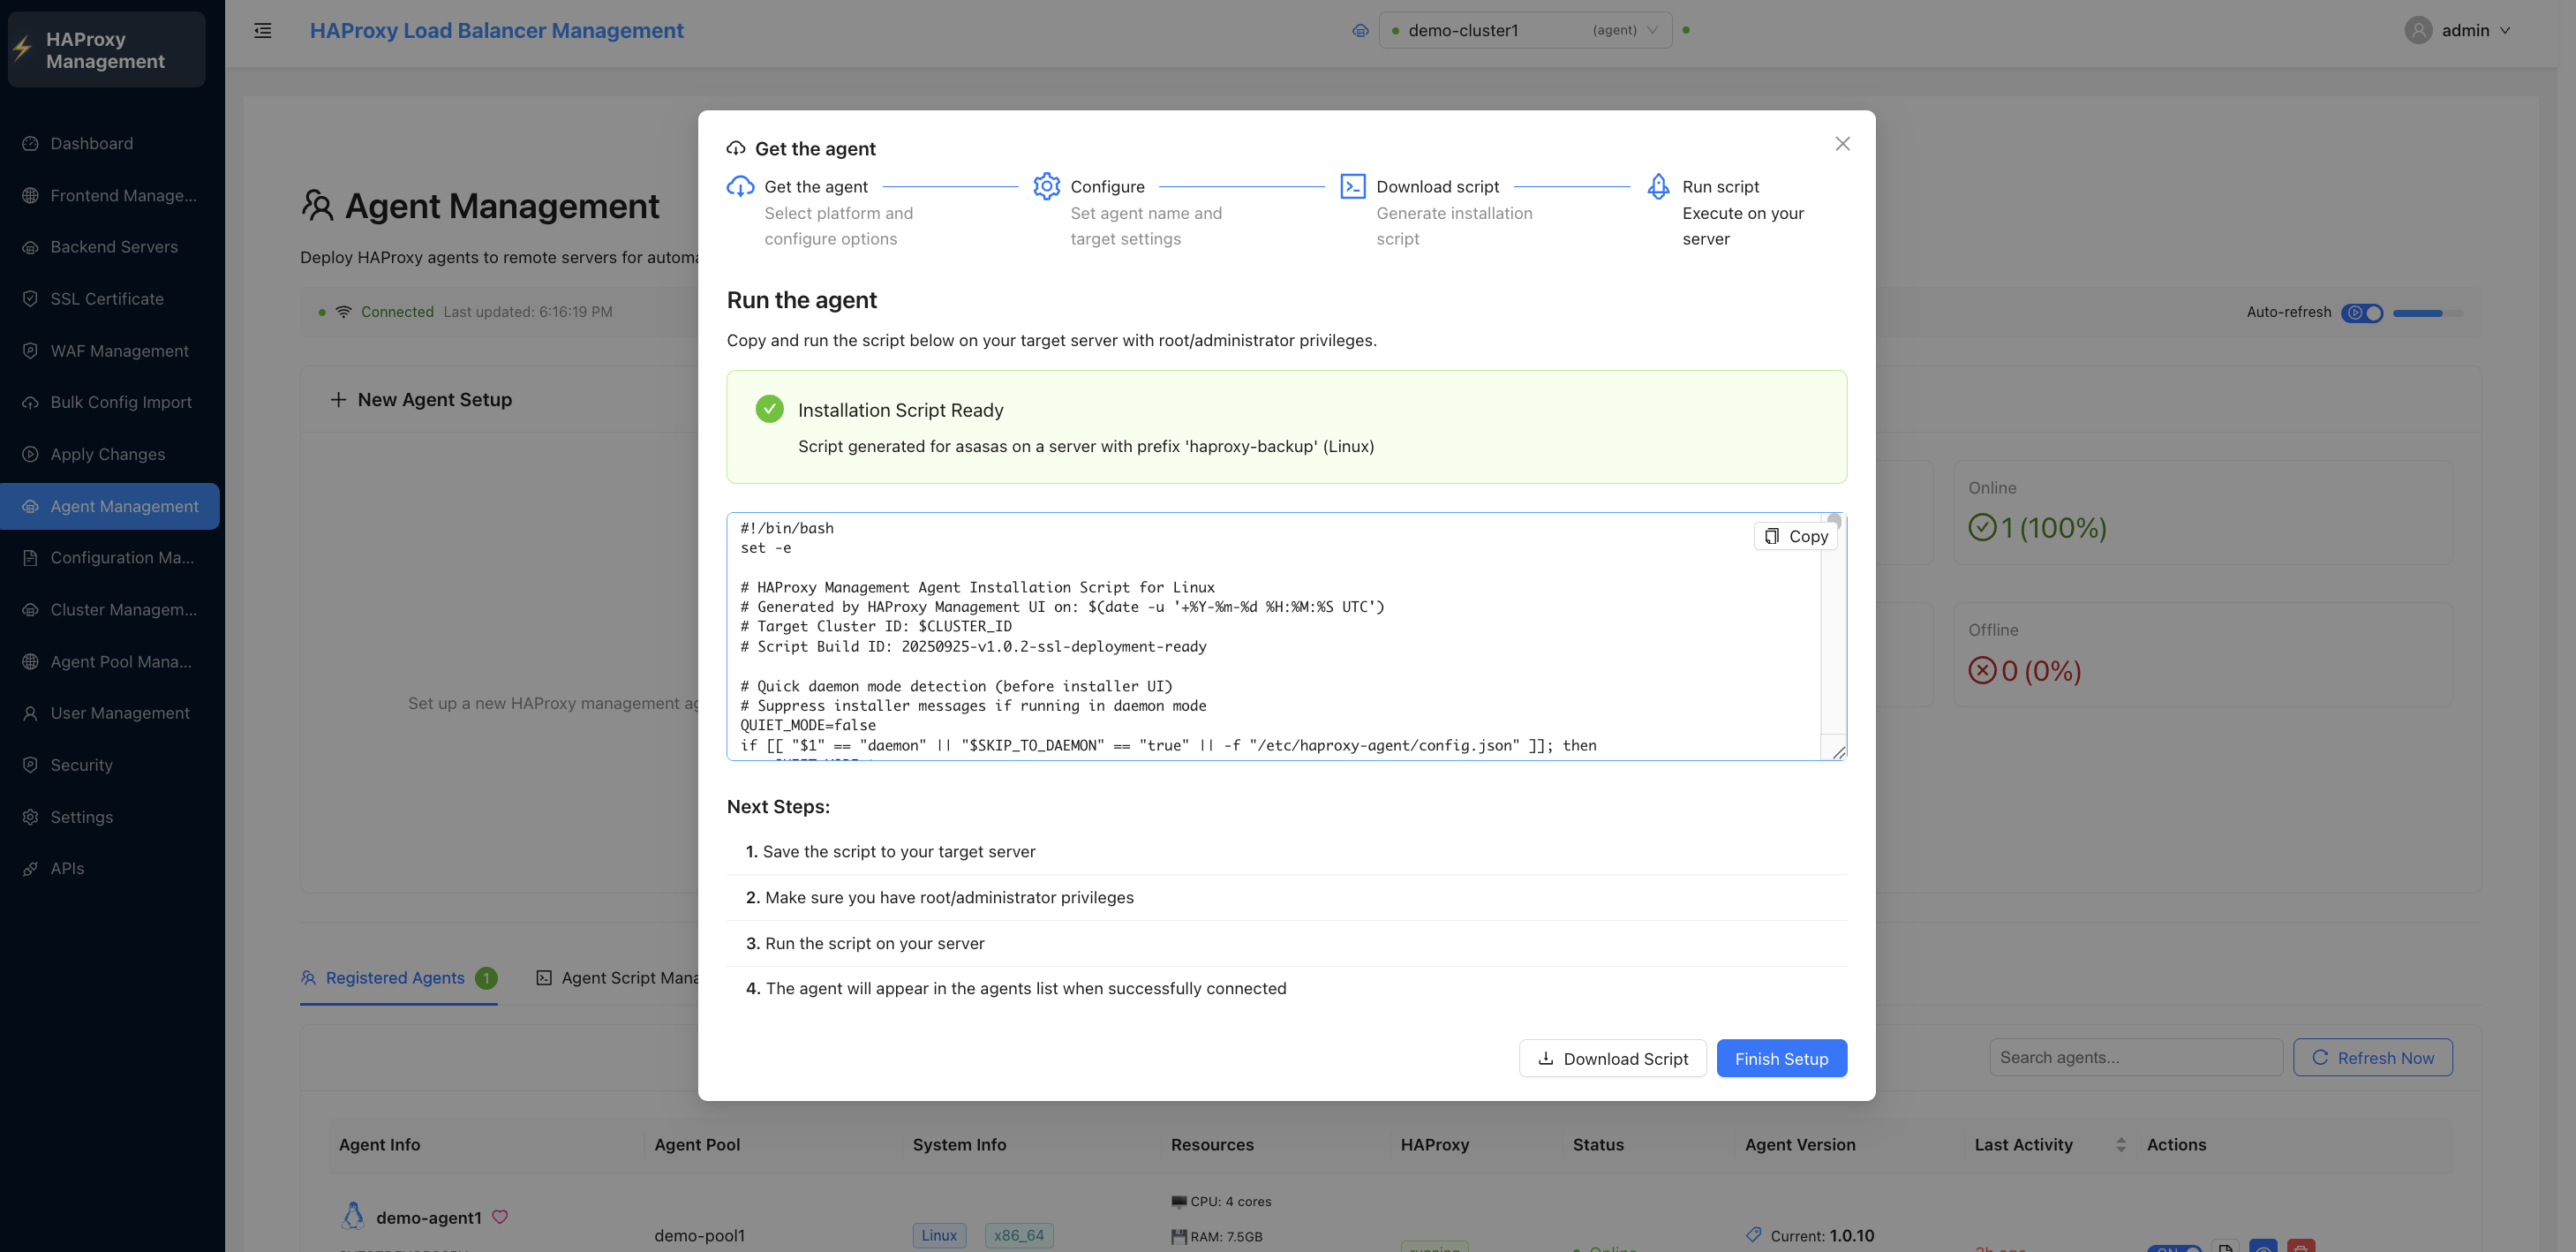Open the demo-cluster1 cluster selector
This screenshot has height=1252, width=2576.
(1525, 30)
